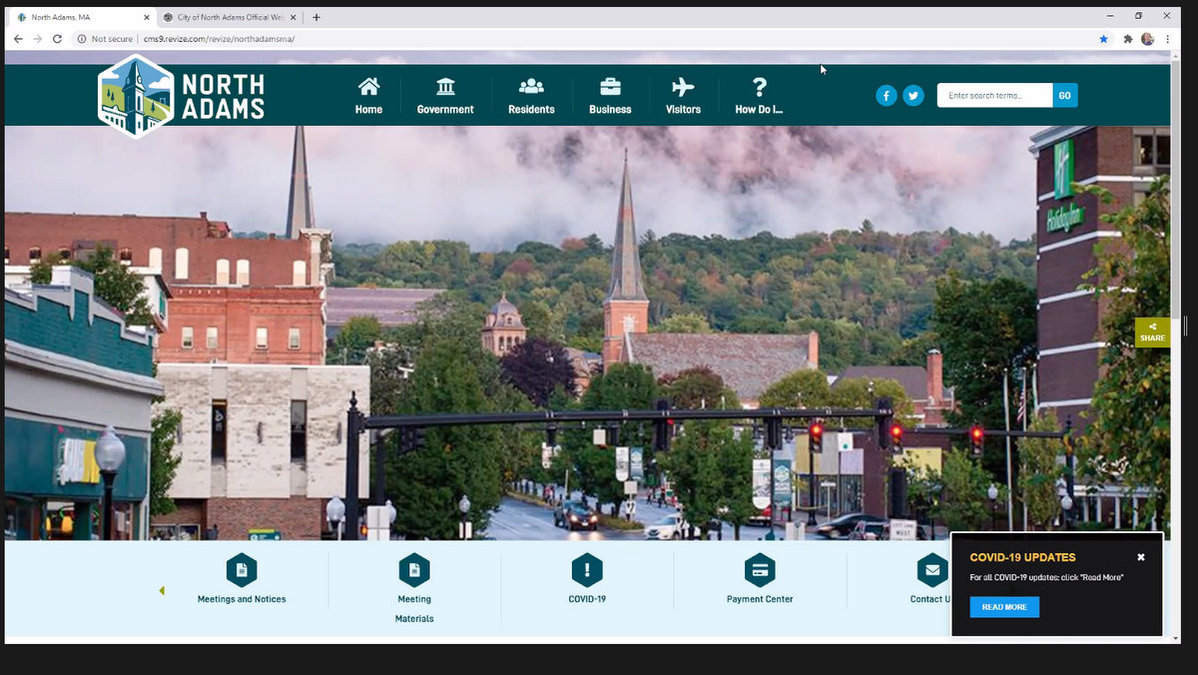Click the Visitors airplane icon
1198x675 pixels.
(683, 87)
